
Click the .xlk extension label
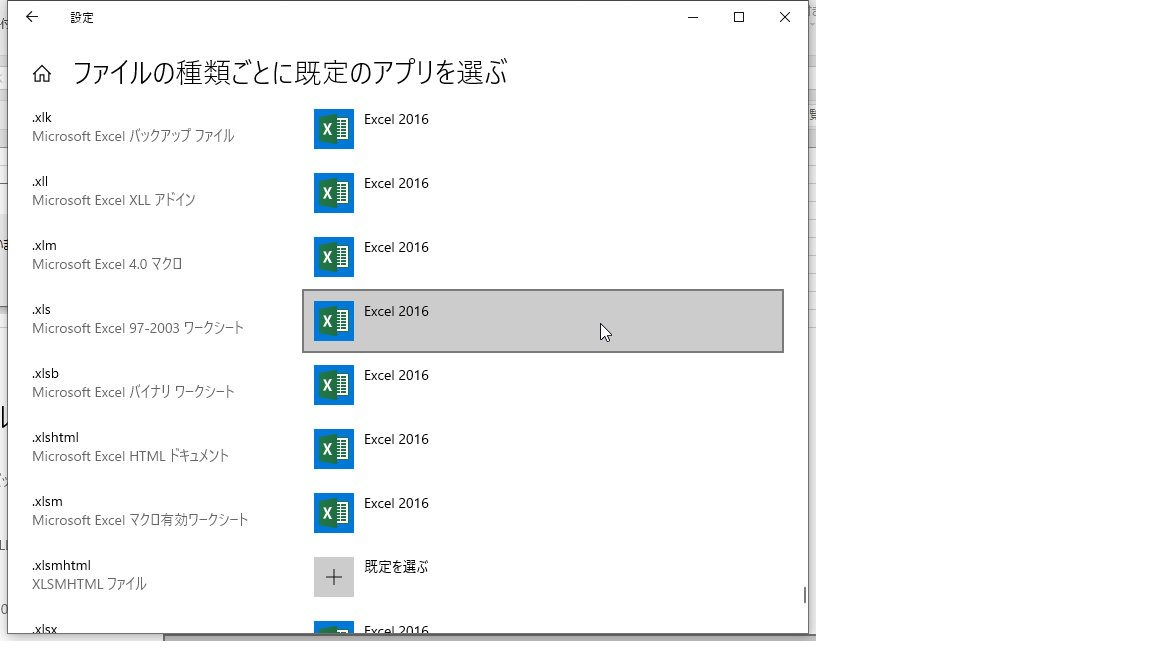point(42,118)
